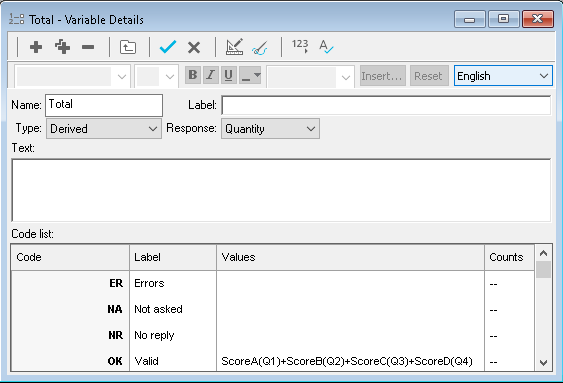Select the ER code row
Viewport: 563px width, 383px height.
pyautogui.click(x=273, y=283)
